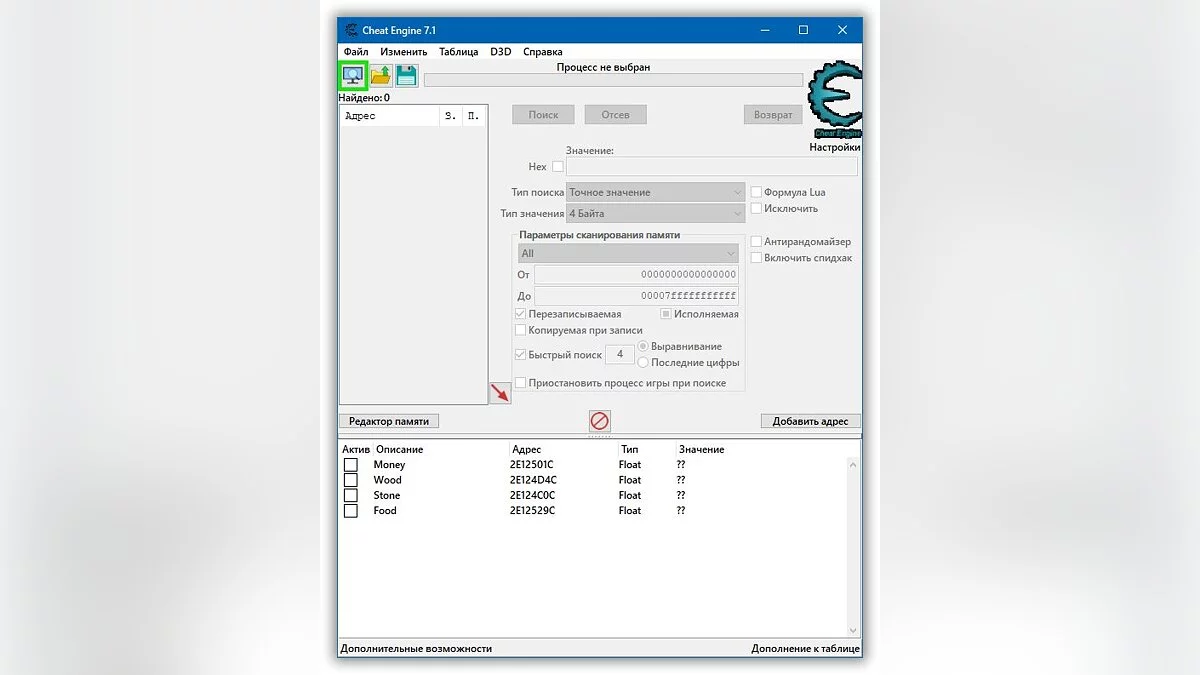1200x675 pixels.
Task: Open the D3D menu
Action: tap(500, 52)
